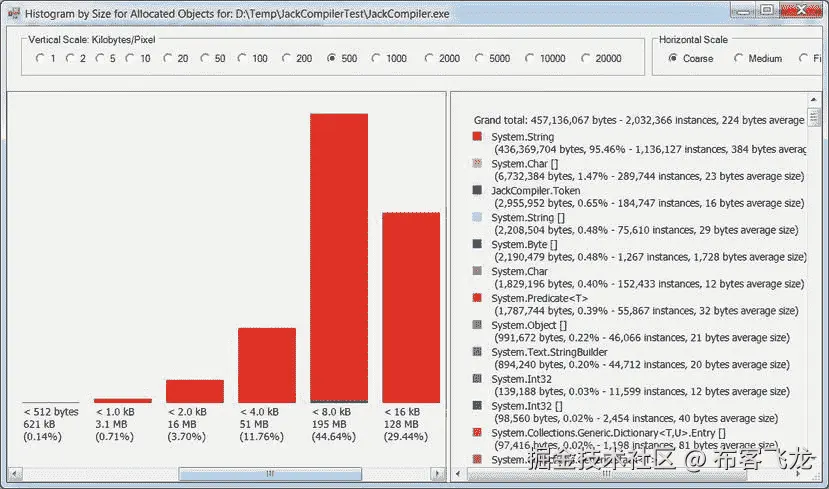Click the Grand total summary line
829x489 pixels.
point(639,121)
